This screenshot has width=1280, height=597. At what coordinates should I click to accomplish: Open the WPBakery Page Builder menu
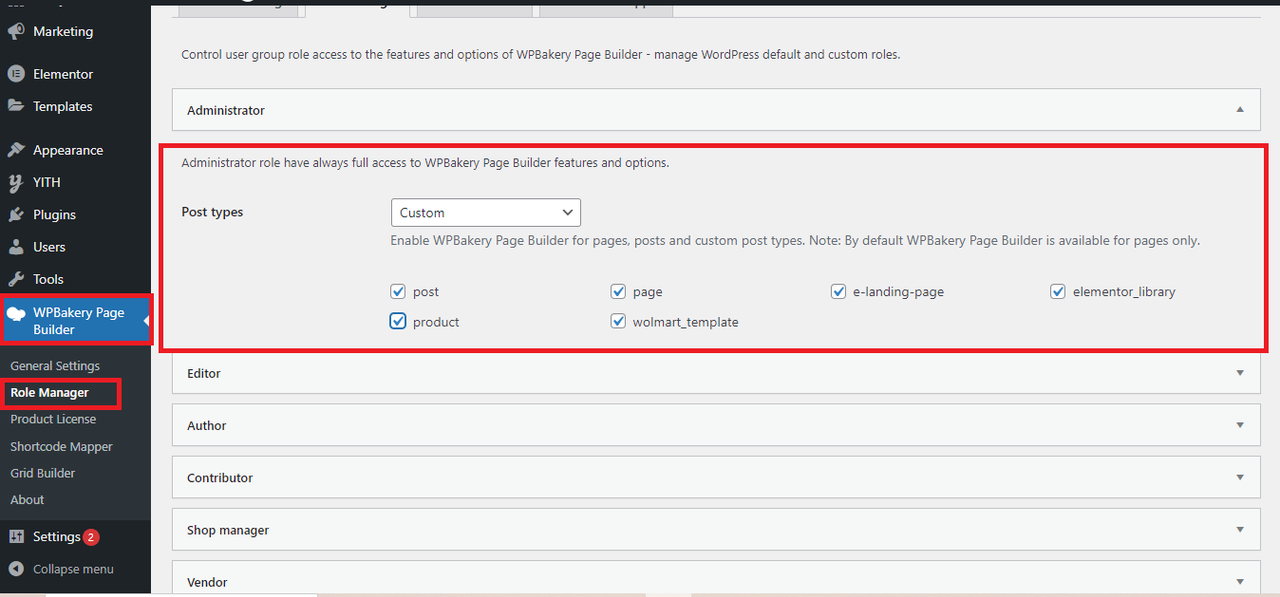coord(76,321)
